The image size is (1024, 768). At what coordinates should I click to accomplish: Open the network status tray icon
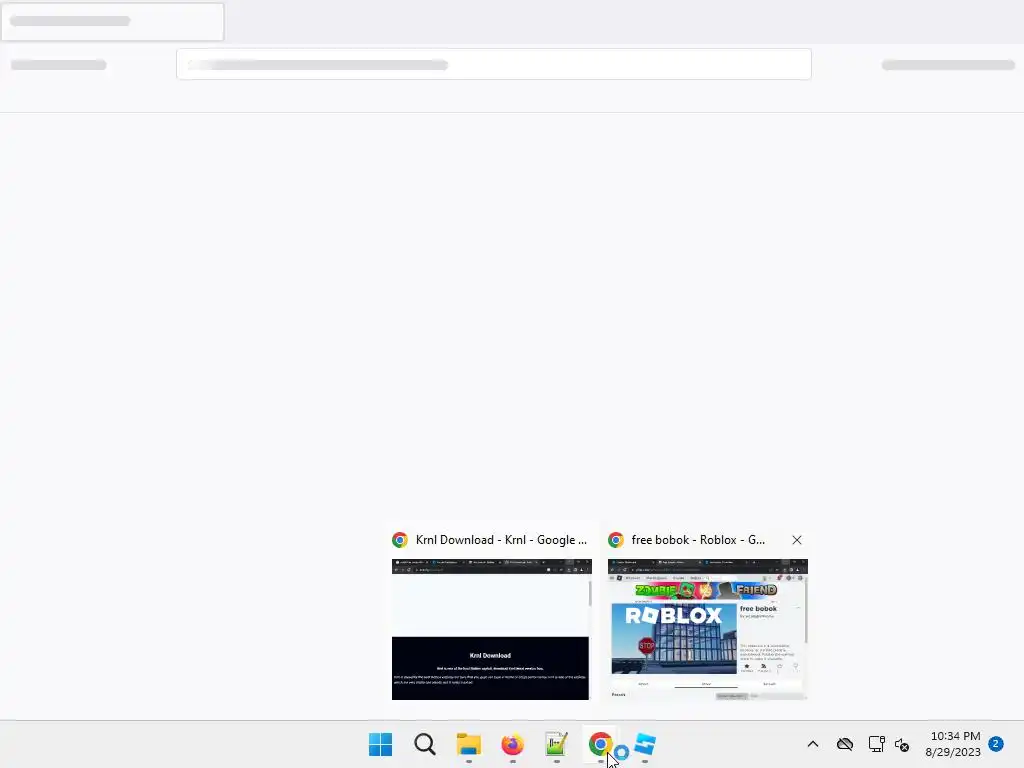(876, 744)
